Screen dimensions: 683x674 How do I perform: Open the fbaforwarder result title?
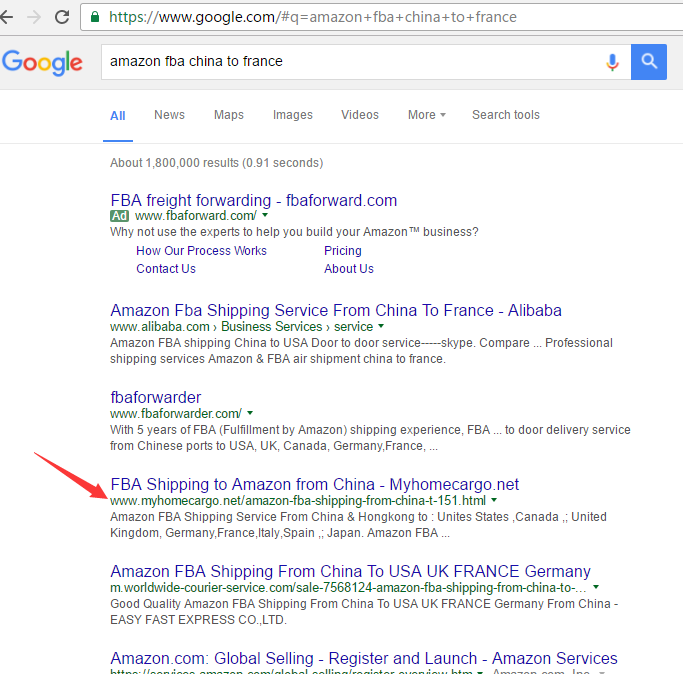click(x=156, y=397)
